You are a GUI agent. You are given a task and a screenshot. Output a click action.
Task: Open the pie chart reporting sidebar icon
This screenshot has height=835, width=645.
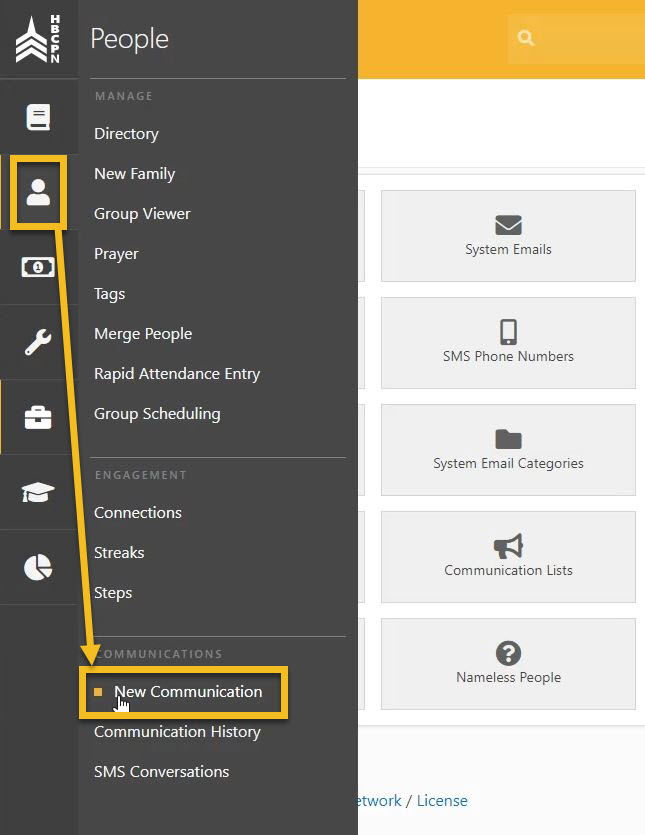pos(38,567)
